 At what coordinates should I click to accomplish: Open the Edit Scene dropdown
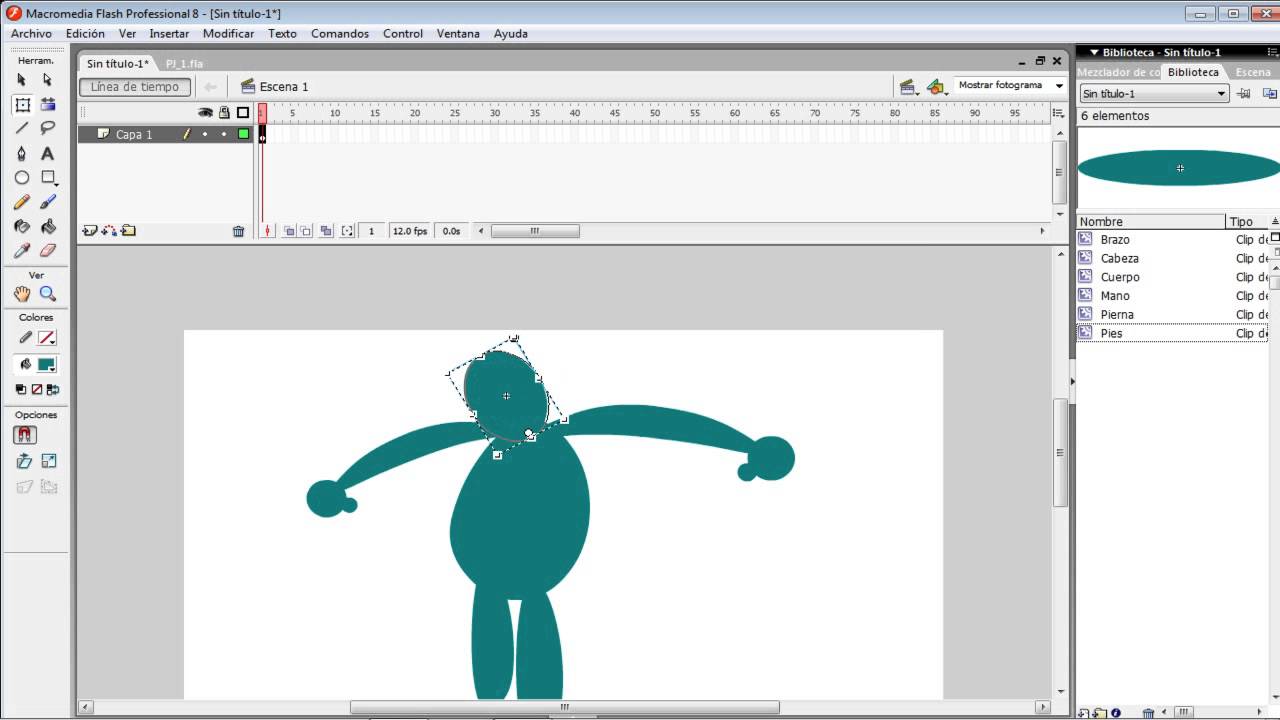coord(908,87)
